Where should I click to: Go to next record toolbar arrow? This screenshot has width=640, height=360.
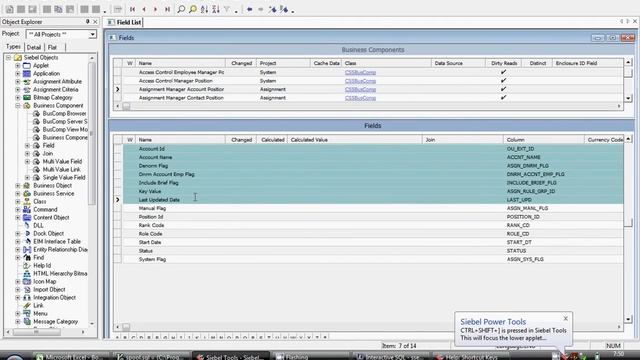156,9
